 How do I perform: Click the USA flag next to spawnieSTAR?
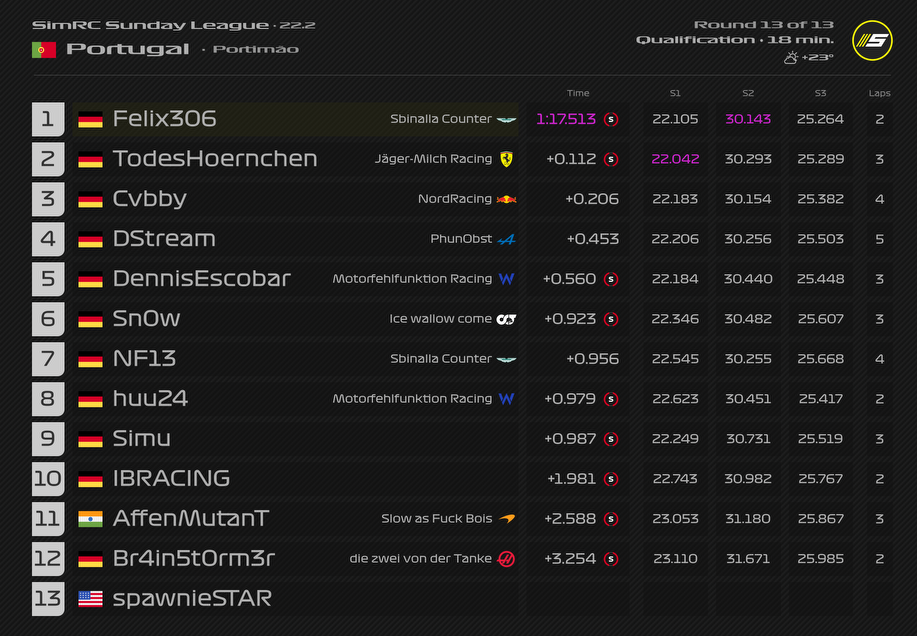coord(90,599)
